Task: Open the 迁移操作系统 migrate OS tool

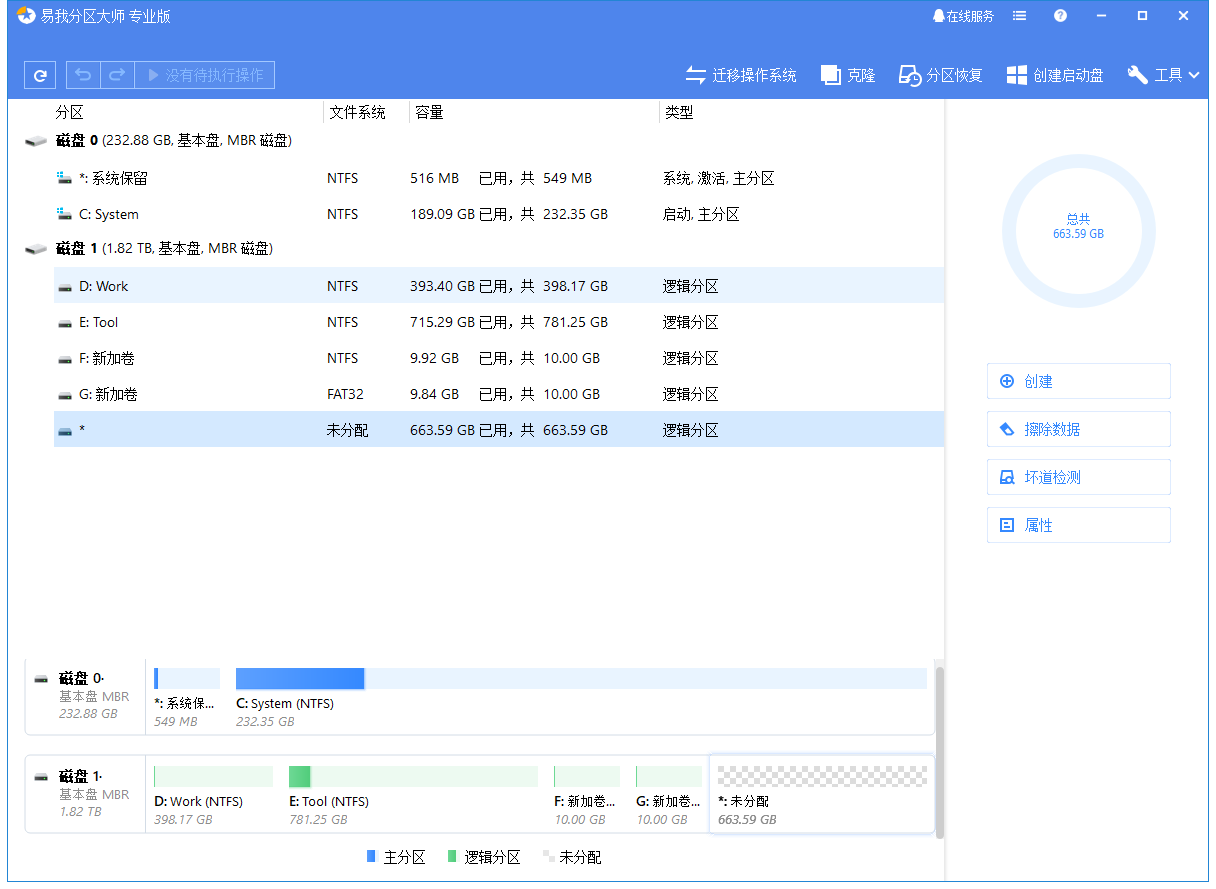Action: pyautogui.click(x=741, y=75)
